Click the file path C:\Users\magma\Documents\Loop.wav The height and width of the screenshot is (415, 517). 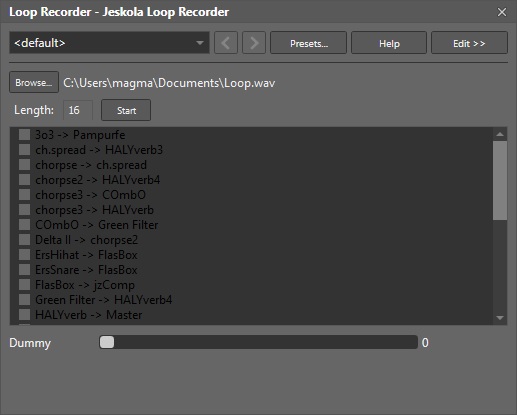coord(169,83)
